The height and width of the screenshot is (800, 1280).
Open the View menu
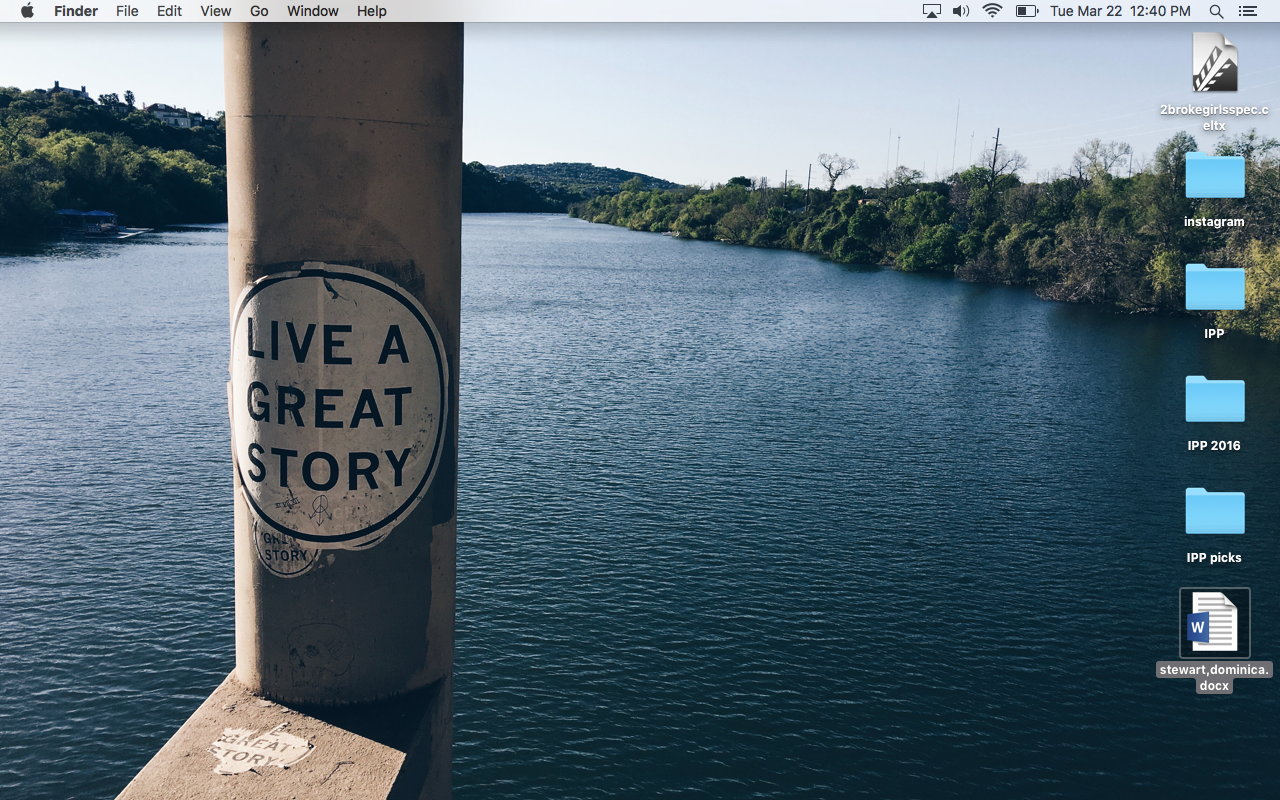(215, 11)
